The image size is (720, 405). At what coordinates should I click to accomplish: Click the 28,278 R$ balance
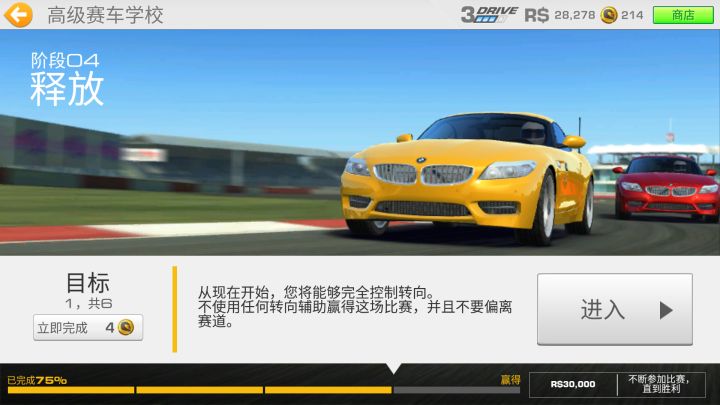[574, 15]
